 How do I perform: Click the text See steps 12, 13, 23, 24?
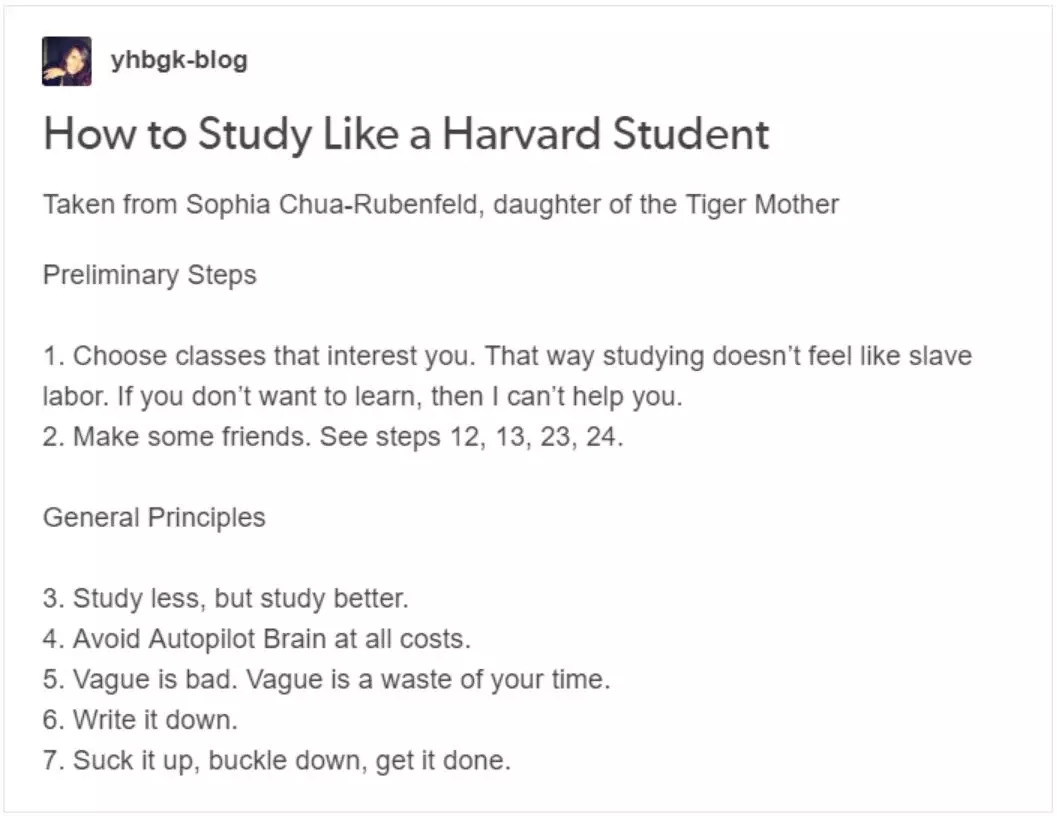pyautogui.click(x=472, y=437)
